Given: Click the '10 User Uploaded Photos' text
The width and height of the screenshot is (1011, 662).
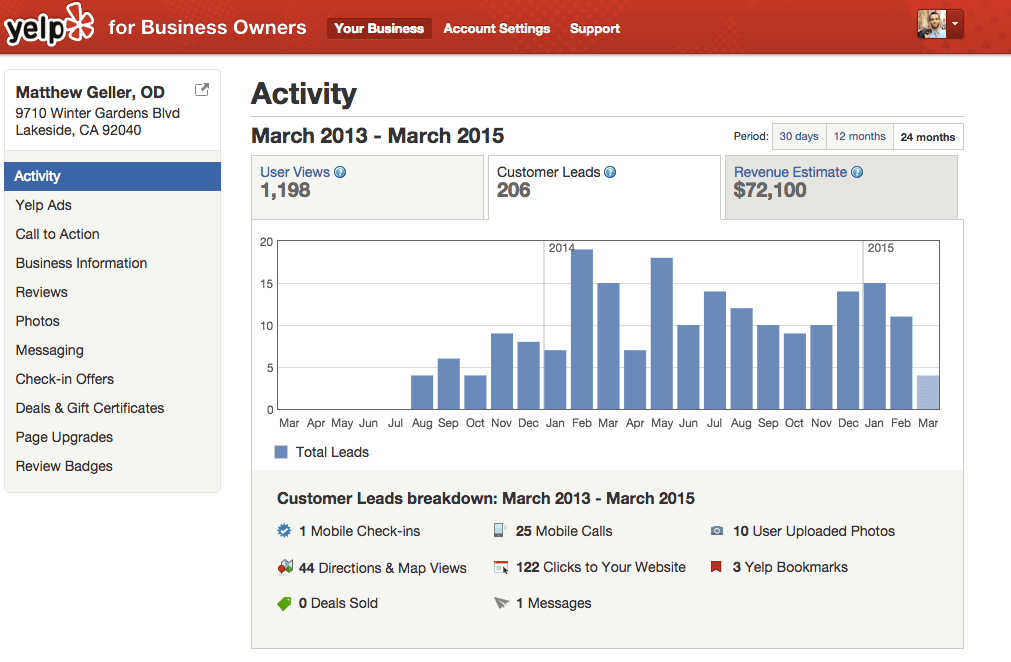Looking at the screenshot, I should coord(814,531).
